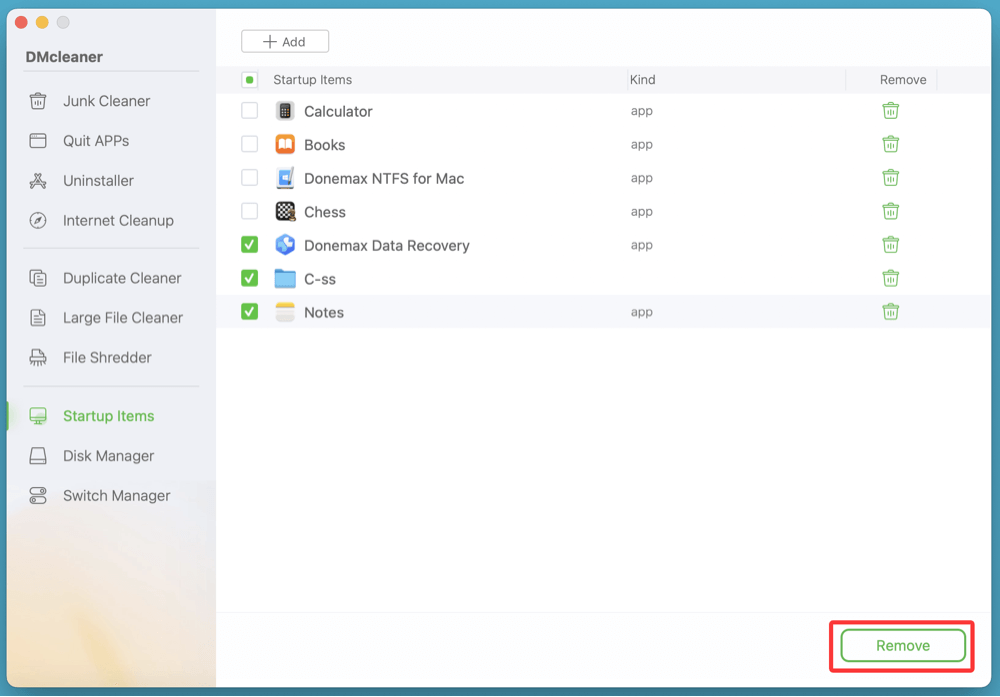1000x697 pixels.
Task: Enable the Calculator startup checkbox
Action: click(x=249, y=110)
